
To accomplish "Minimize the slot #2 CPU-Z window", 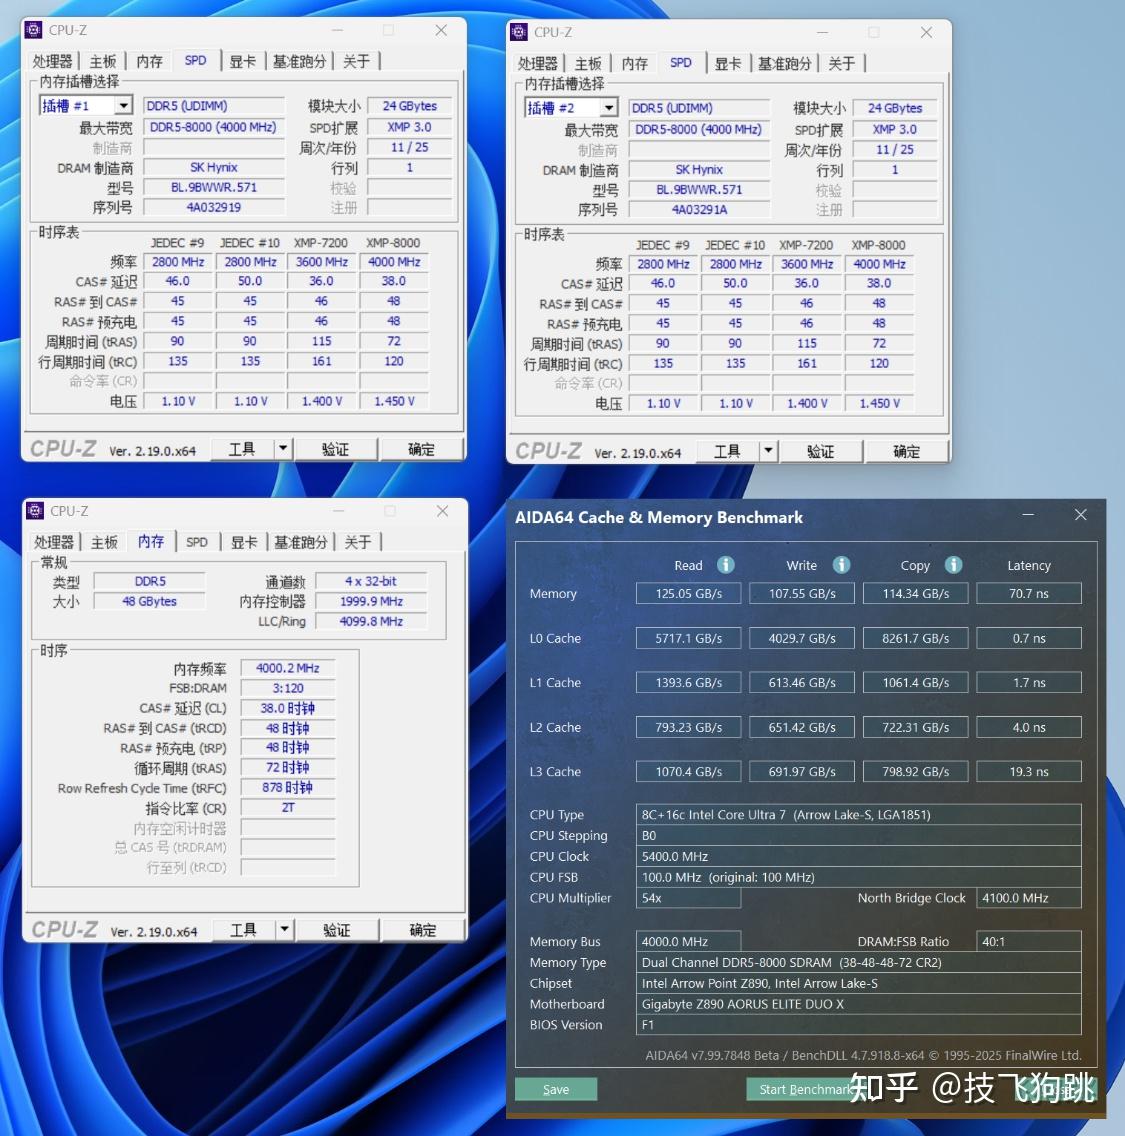I will pos(822,32).
